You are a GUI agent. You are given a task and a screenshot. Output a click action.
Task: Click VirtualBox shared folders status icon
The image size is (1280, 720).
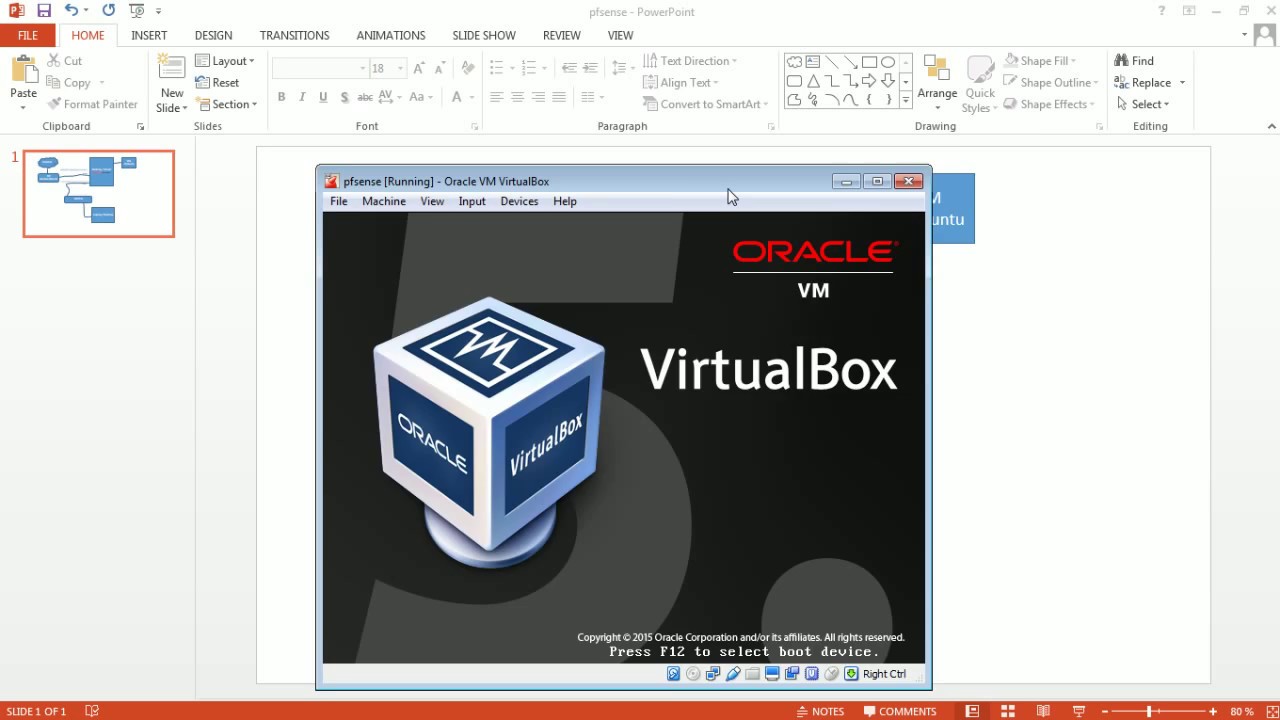pyautogui.click(x=752, y=674)
